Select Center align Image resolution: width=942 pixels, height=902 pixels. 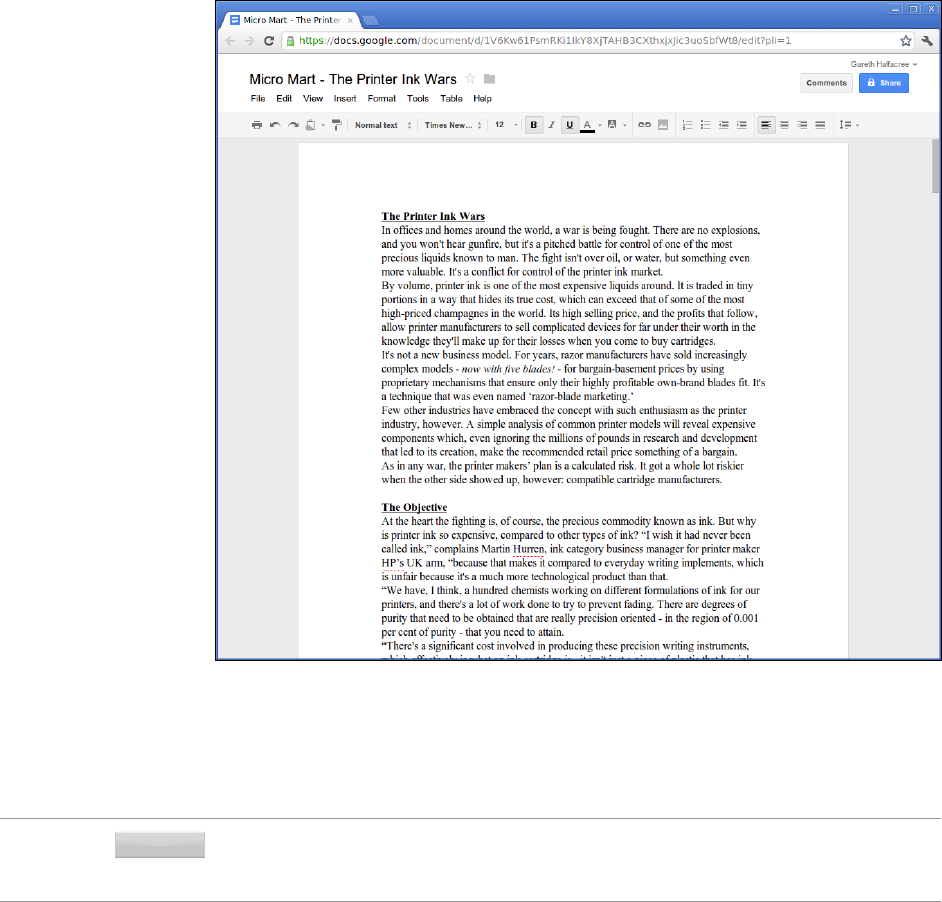pos(784,125)
